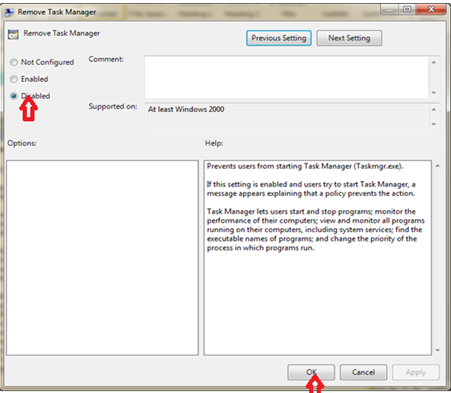
Task: Minimize the Remove Task Manager window
Action: [x=389, y=10]
